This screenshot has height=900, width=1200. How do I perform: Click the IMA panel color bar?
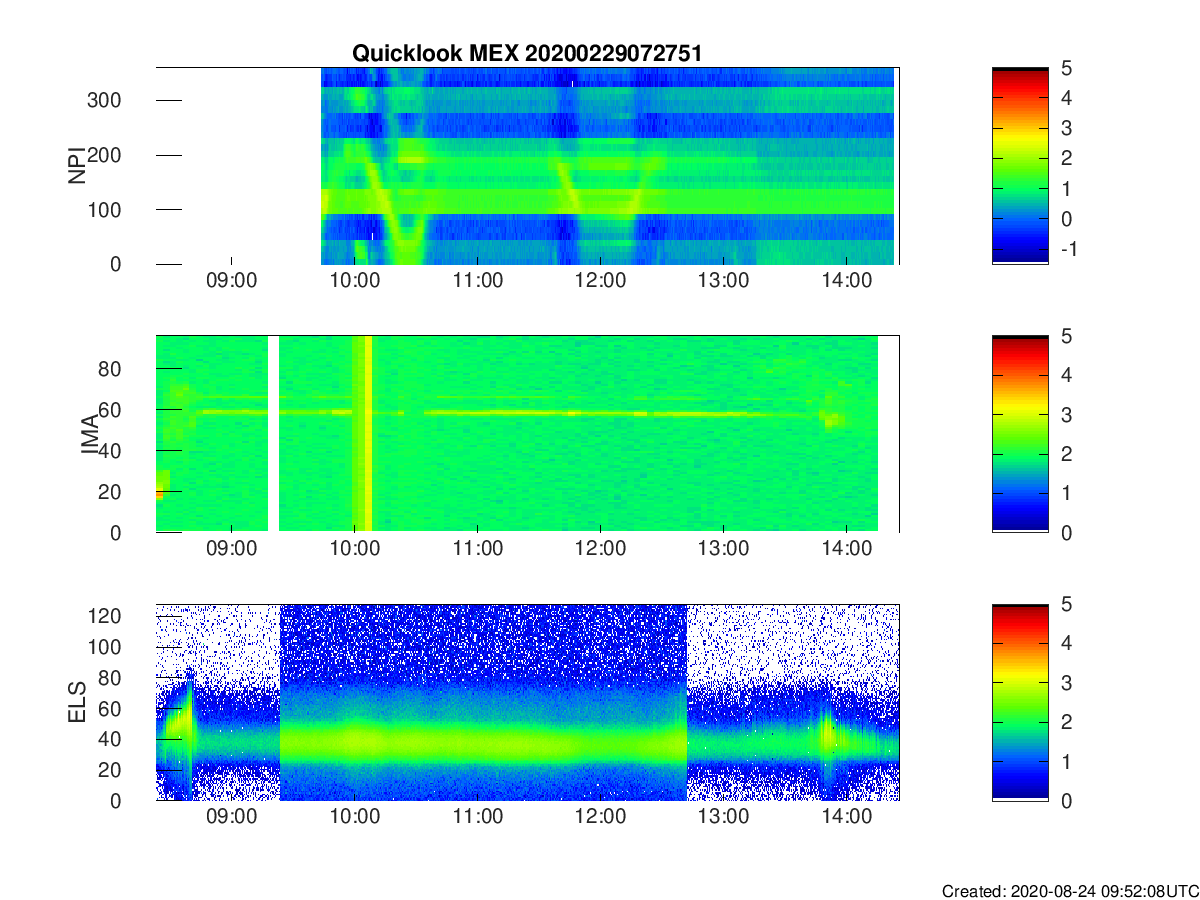1020,434
